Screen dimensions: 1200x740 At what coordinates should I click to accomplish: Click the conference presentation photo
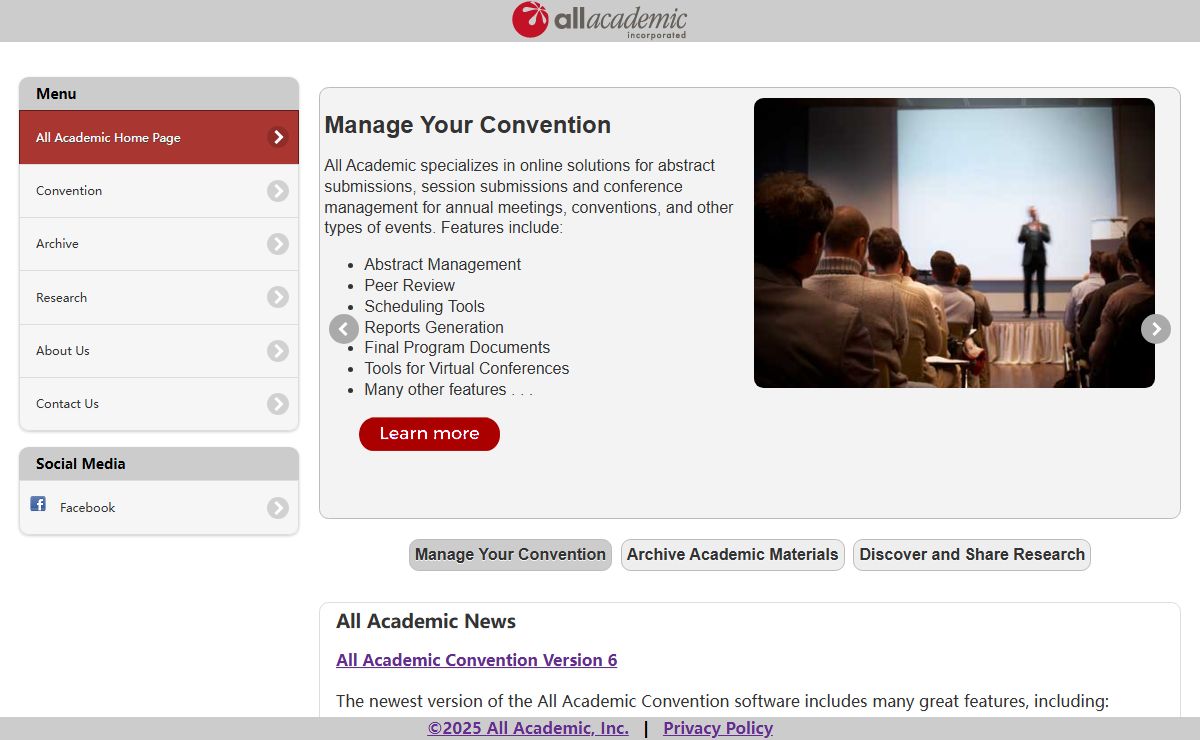(954, 243)
